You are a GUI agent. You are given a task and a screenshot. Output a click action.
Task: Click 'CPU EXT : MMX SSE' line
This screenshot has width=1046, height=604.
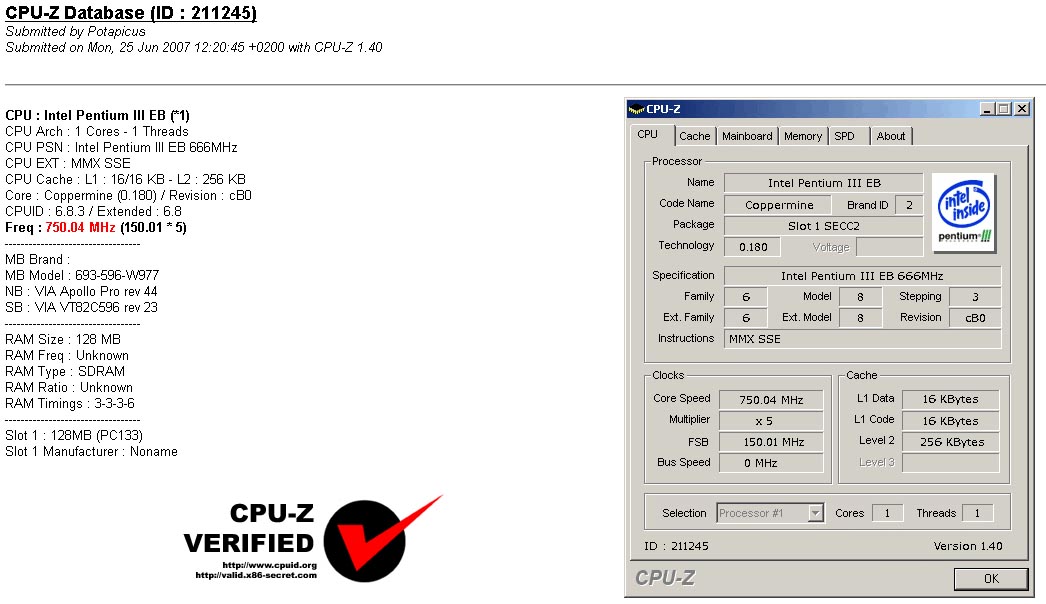pyautogui.click(x=68, y=164)
